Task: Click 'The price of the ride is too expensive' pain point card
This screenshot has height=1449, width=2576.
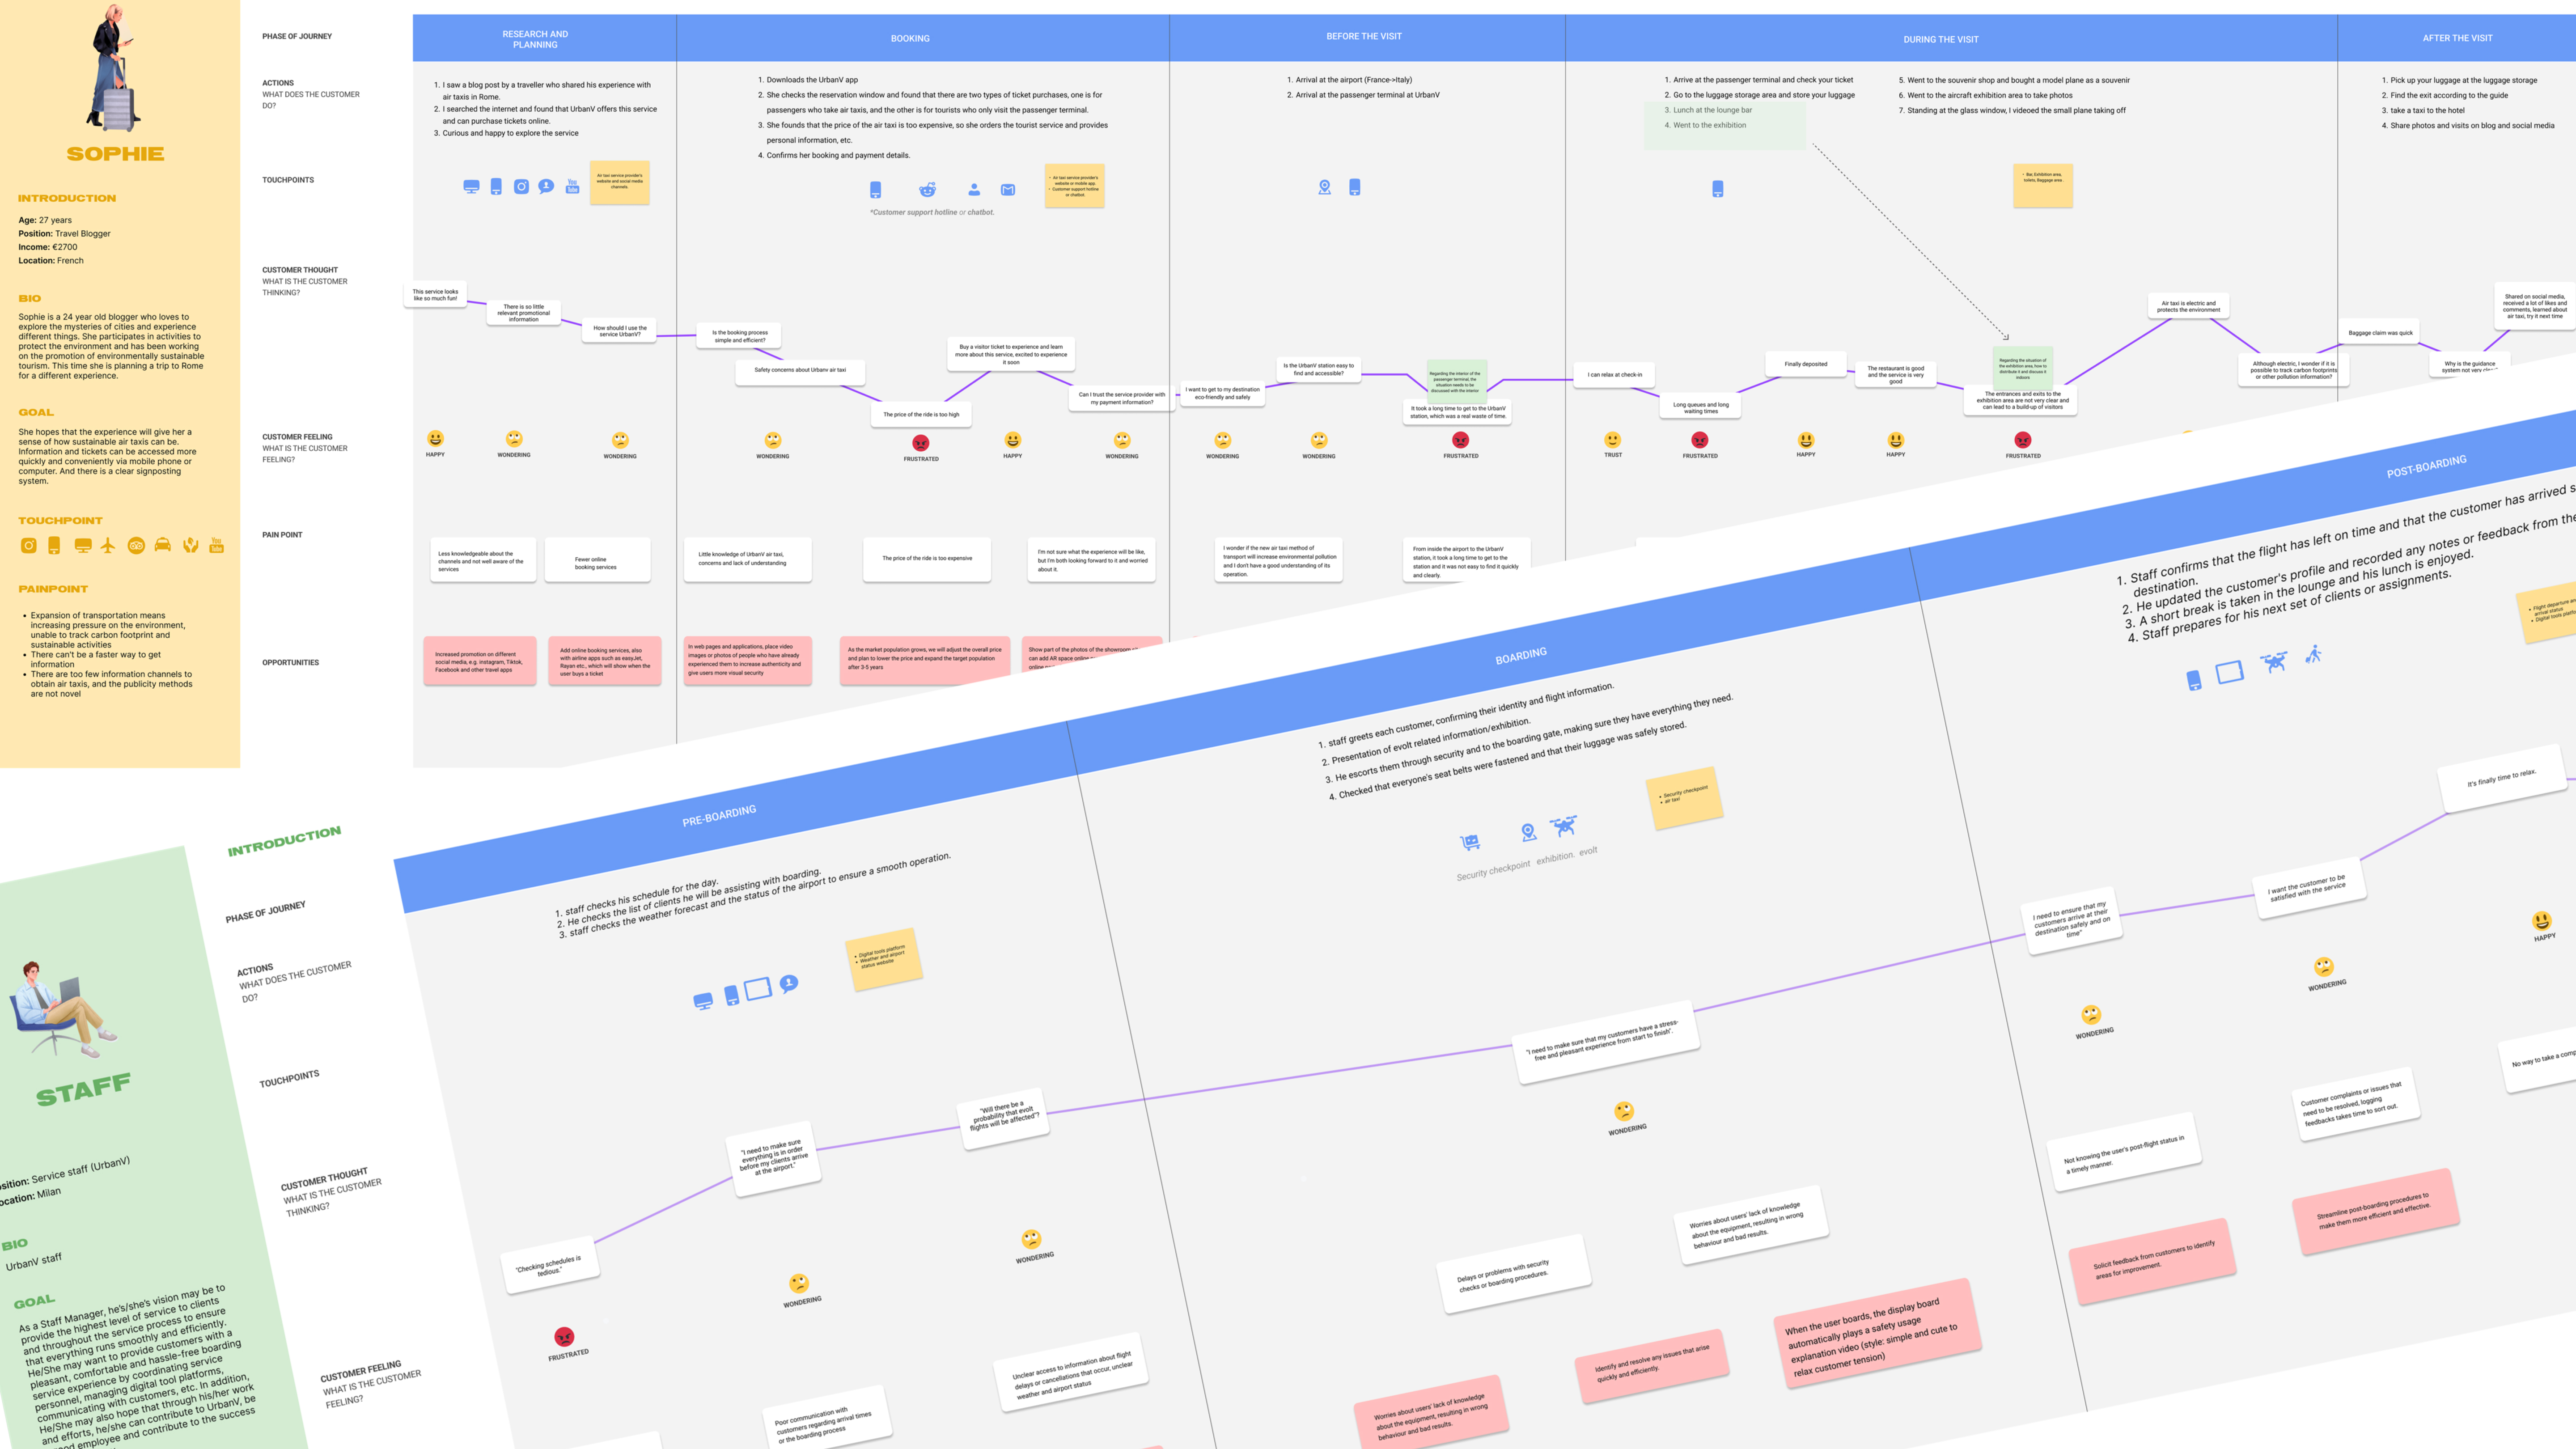Action: pyautogui.click(x=926, y=559)
